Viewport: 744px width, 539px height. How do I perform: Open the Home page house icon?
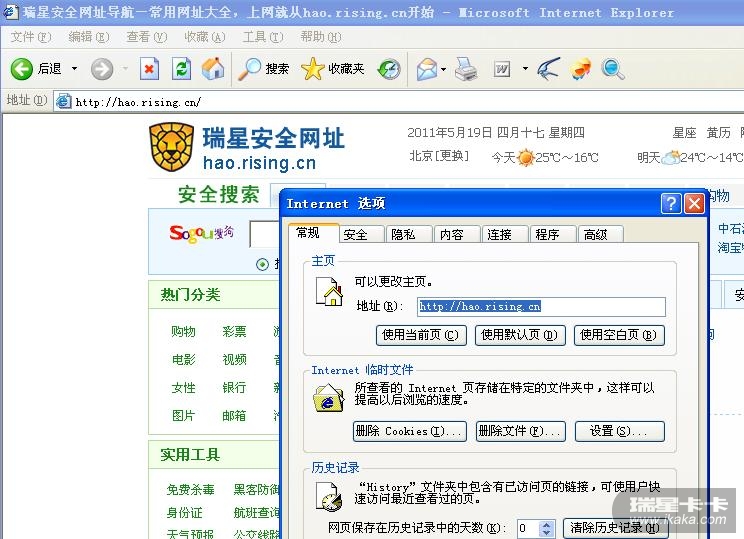213,69
